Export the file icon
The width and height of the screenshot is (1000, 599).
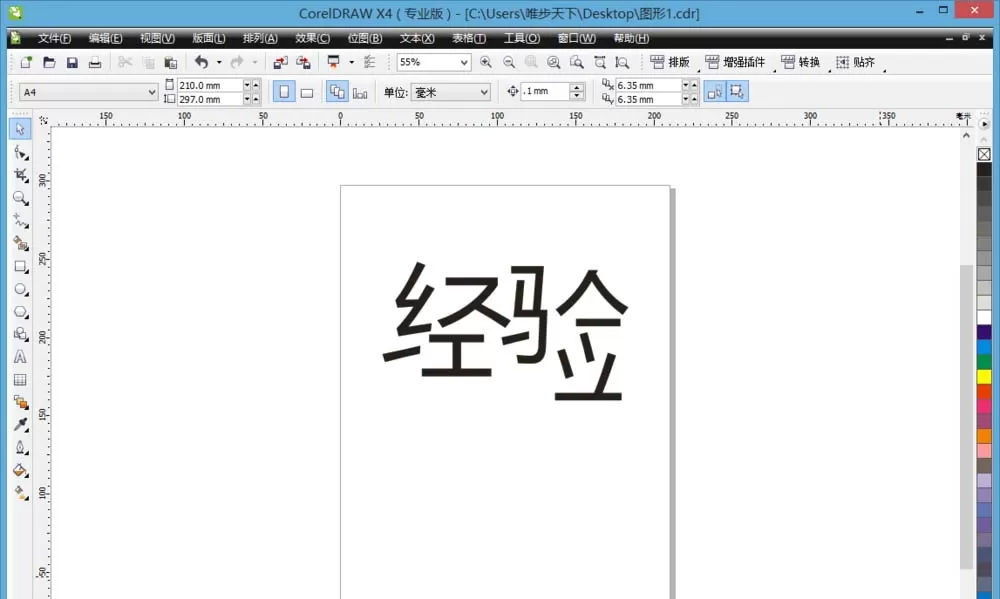click(x=303, y=62)
